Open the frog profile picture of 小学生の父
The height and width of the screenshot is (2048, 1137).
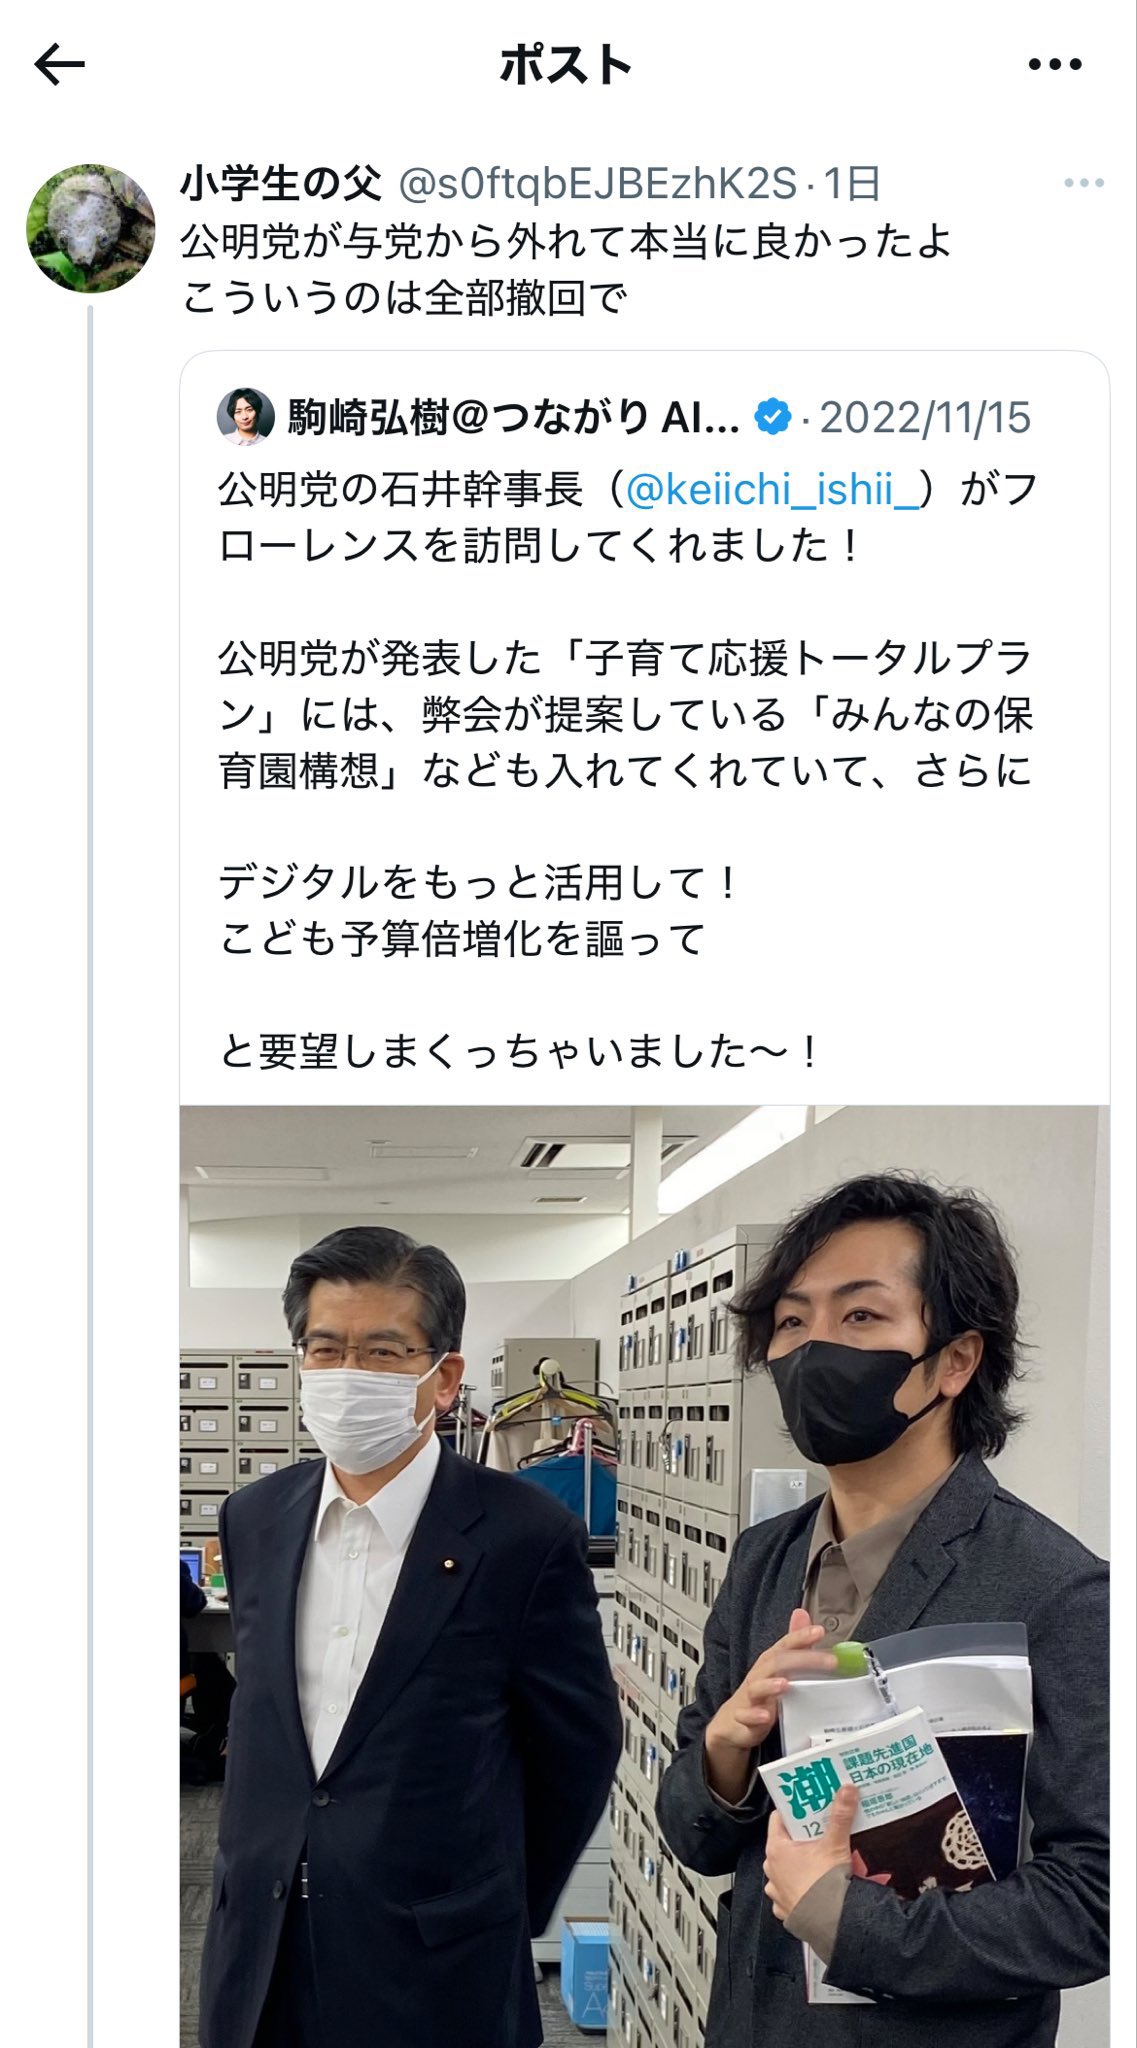(x=91, y=229)
